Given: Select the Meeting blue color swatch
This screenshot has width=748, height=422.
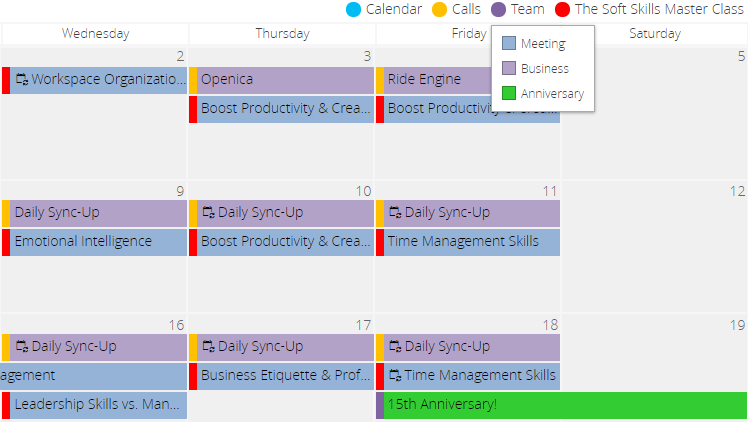Looking at the screenshot, I should click(509, 43).
